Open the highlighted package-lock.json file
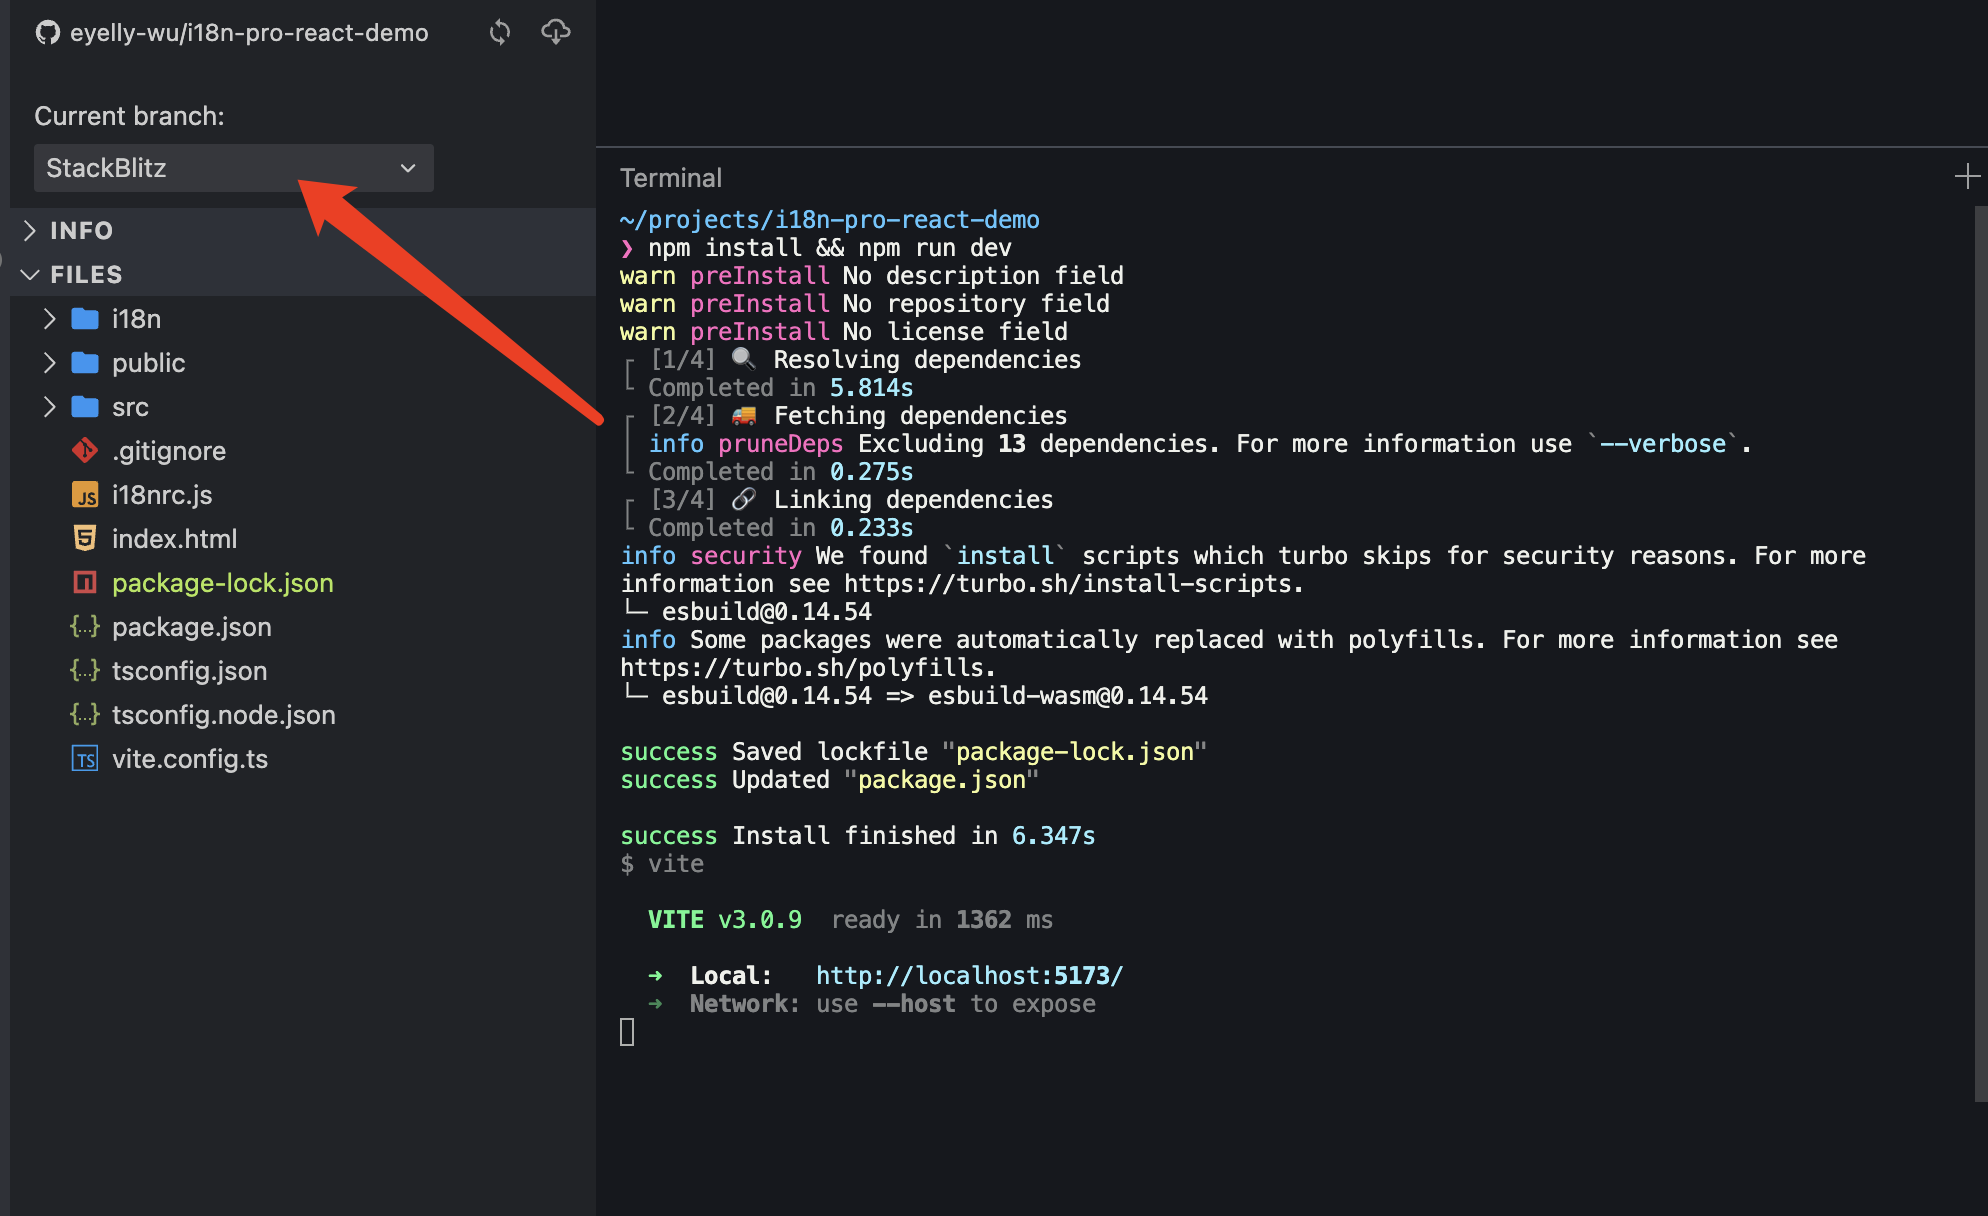 (x=222, y=583)
